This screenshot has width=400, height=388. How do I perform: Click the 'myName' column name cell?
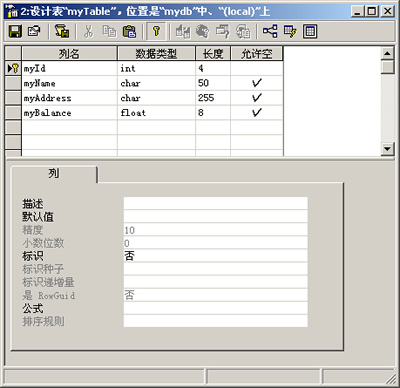tap(69, 83)
